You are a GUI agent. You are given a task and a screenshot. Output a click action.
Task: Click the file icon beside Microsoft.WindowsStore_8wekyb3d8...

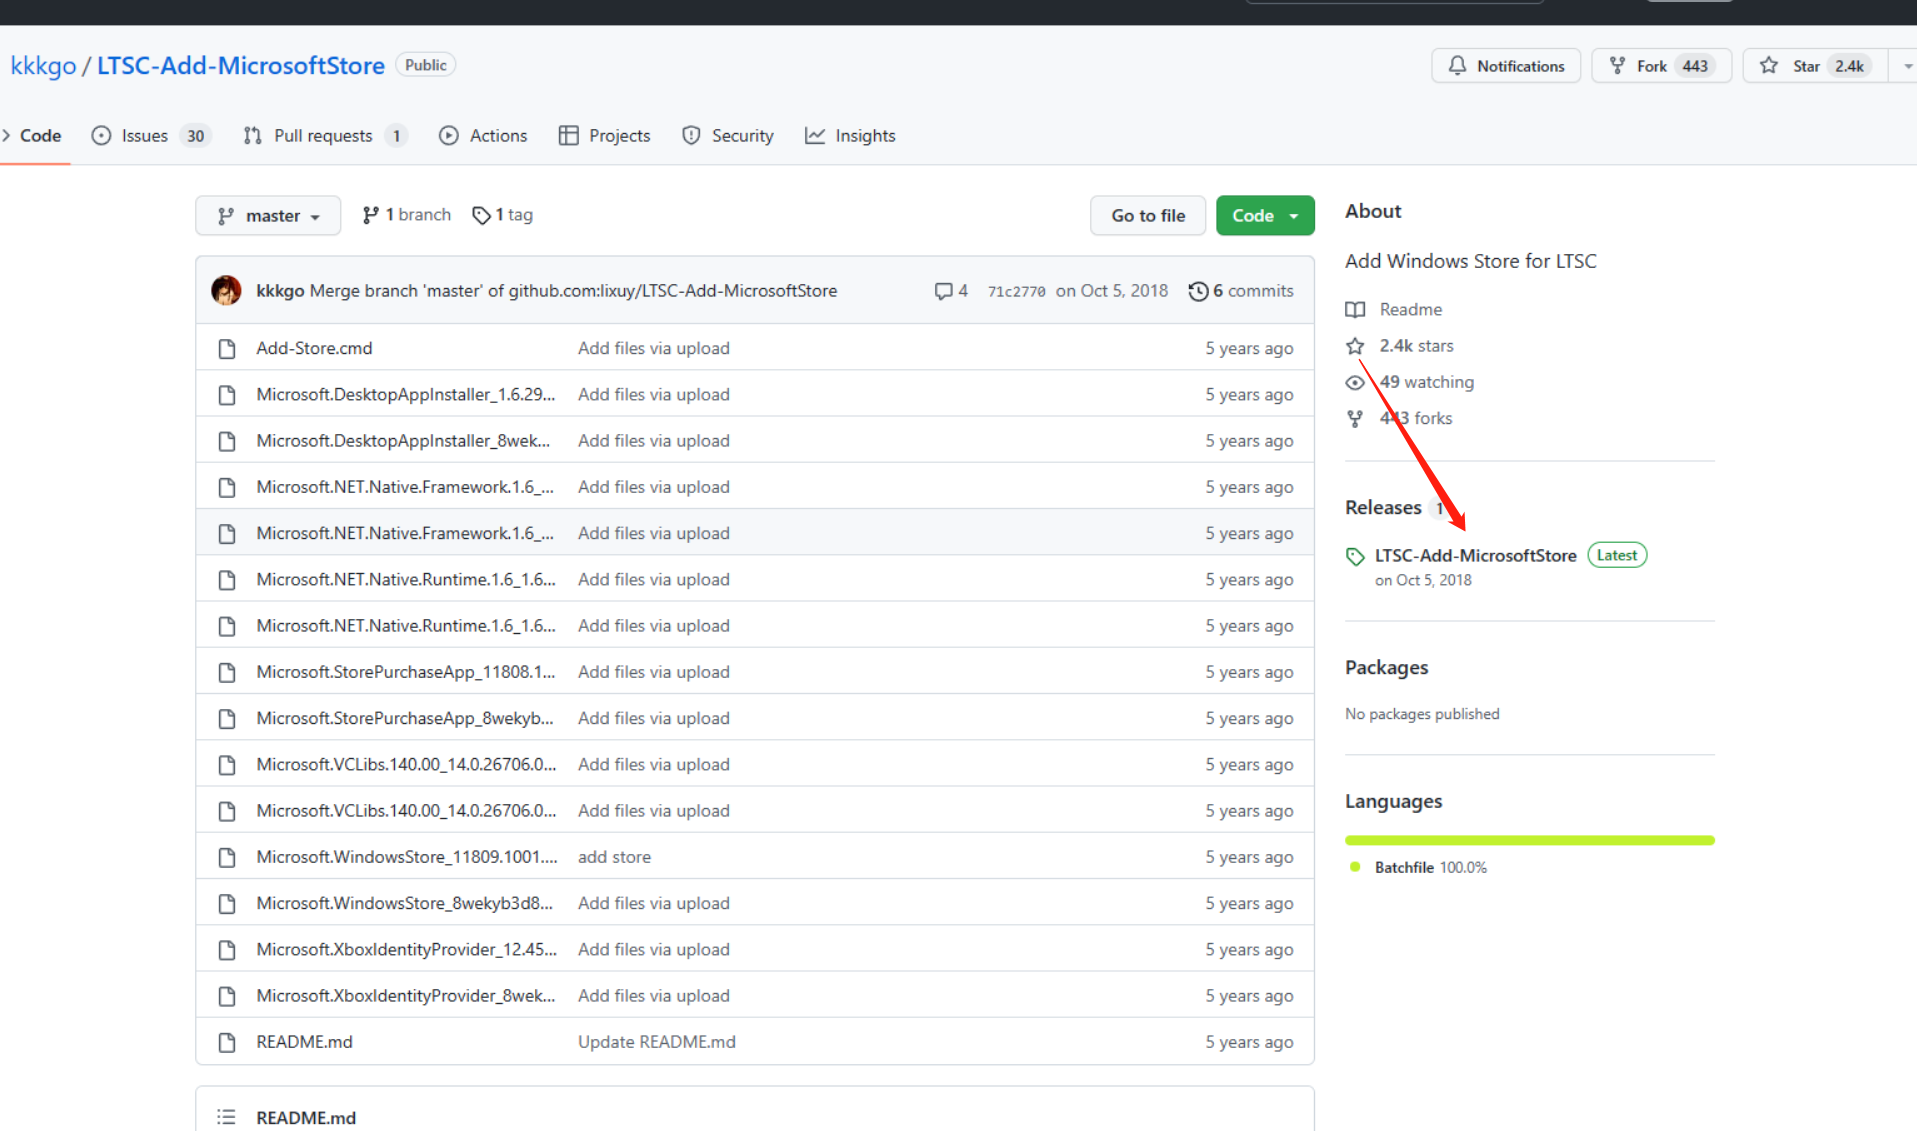227,904
